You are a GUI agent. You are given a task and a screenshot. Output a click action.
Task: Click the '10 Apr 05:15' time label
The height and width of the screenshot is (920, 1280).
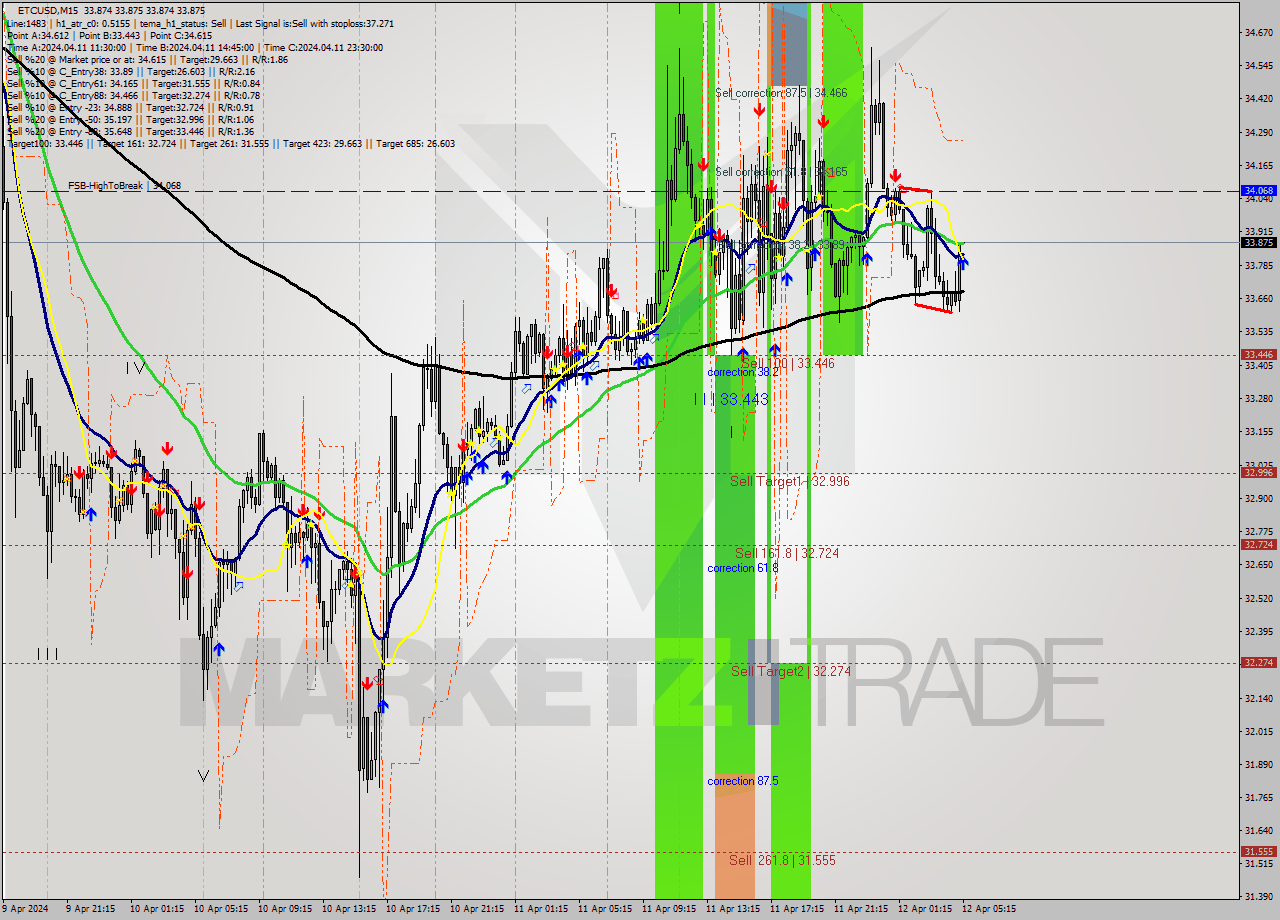point(219,909)
